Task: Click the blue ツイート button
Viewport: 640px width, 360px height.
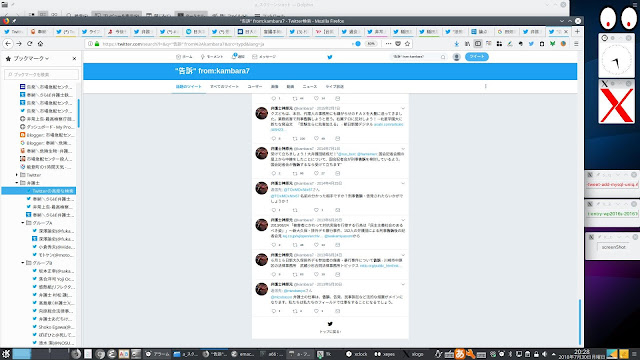Action: (x=476, y=57)
